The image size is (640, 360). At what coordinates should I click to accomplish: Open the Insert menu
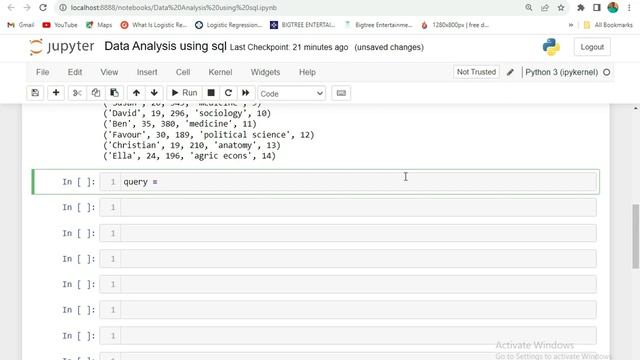[147, 72]
